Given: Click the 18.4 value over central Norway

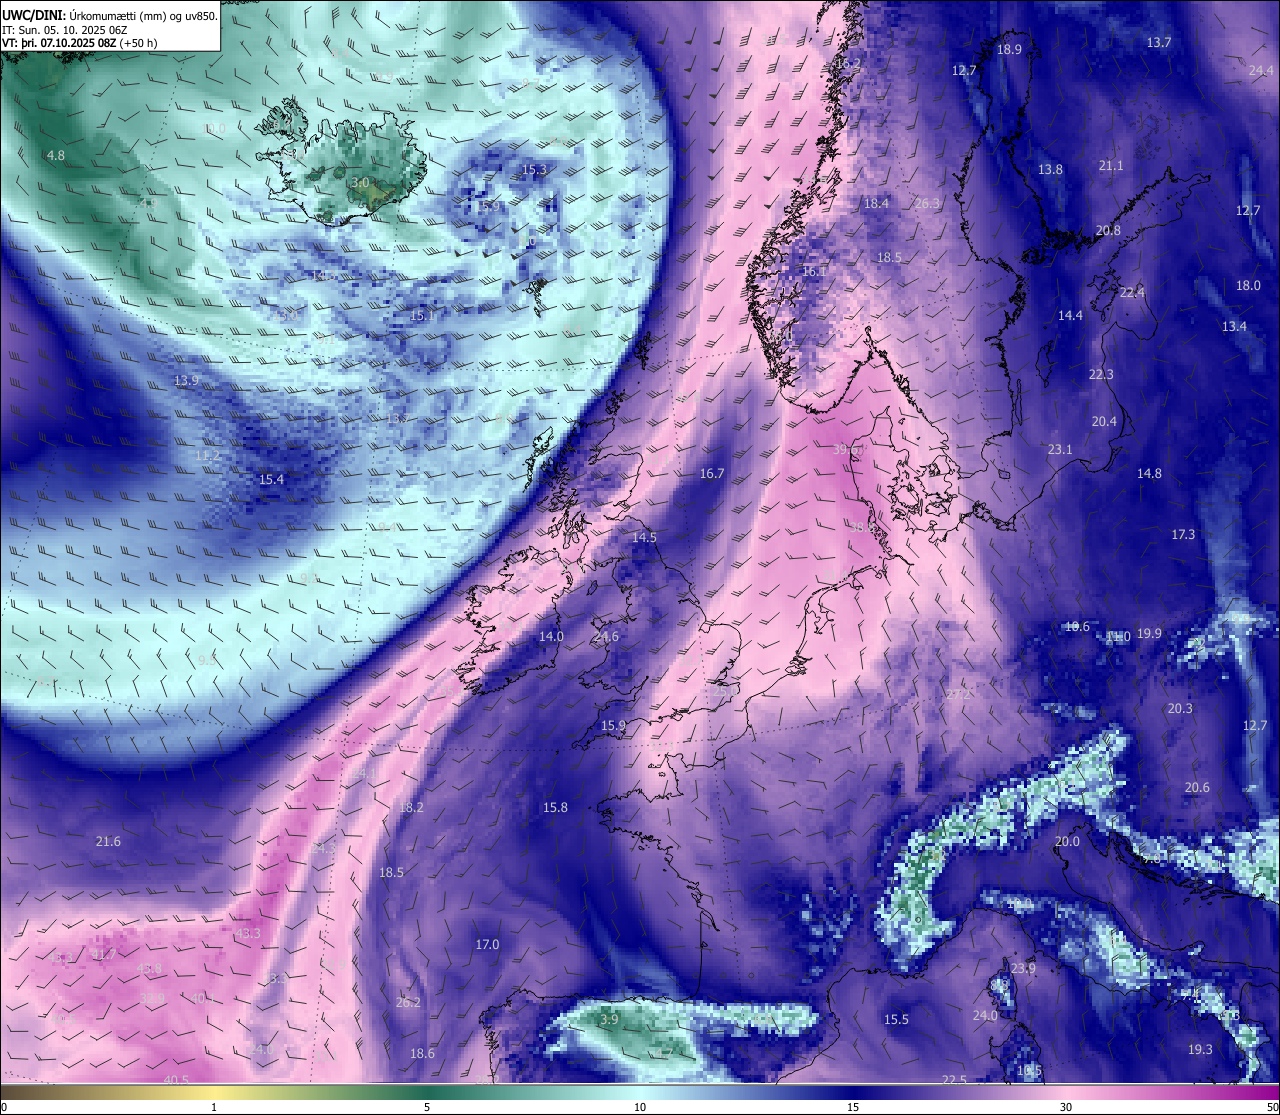Looking at the screenshot, I should (876, 204).
